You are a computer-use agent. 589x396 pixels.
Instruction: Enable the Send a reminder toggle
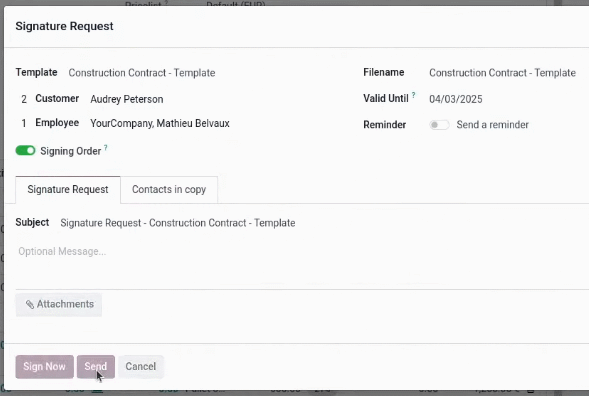click(439, 125)
